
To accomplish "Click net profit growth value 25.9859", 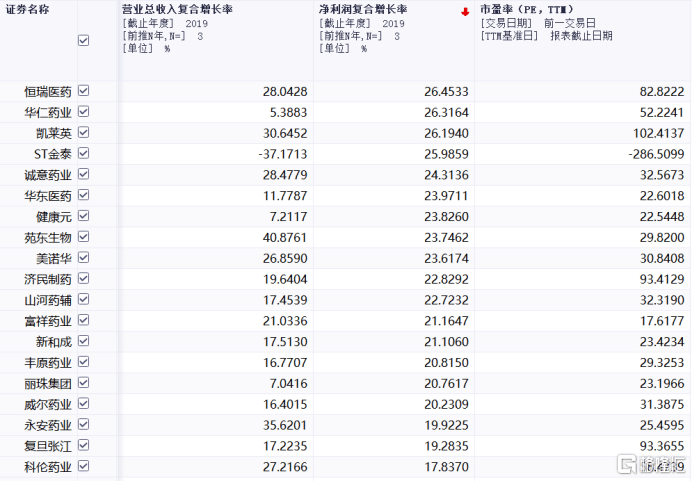I will tap(447, 154).
